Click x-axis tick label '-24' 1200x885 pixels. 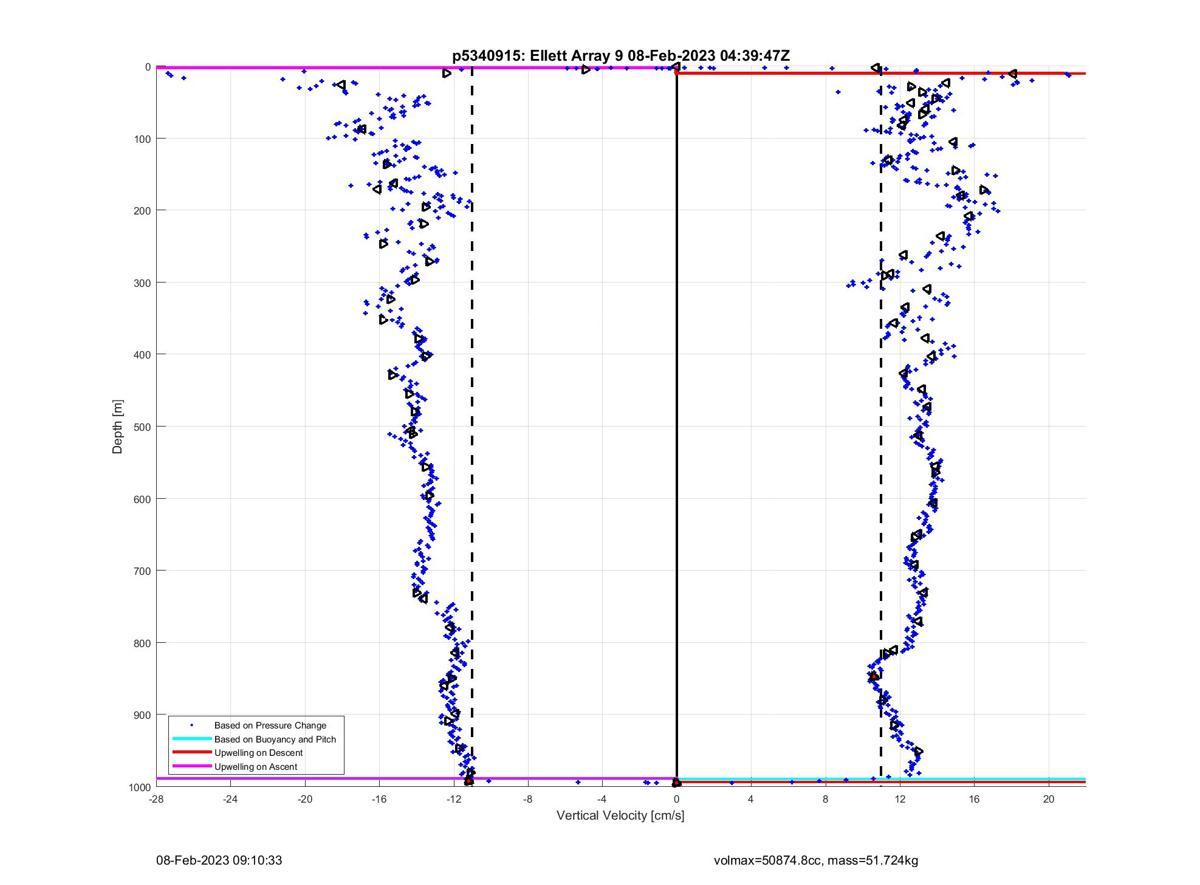coord(230,799)
